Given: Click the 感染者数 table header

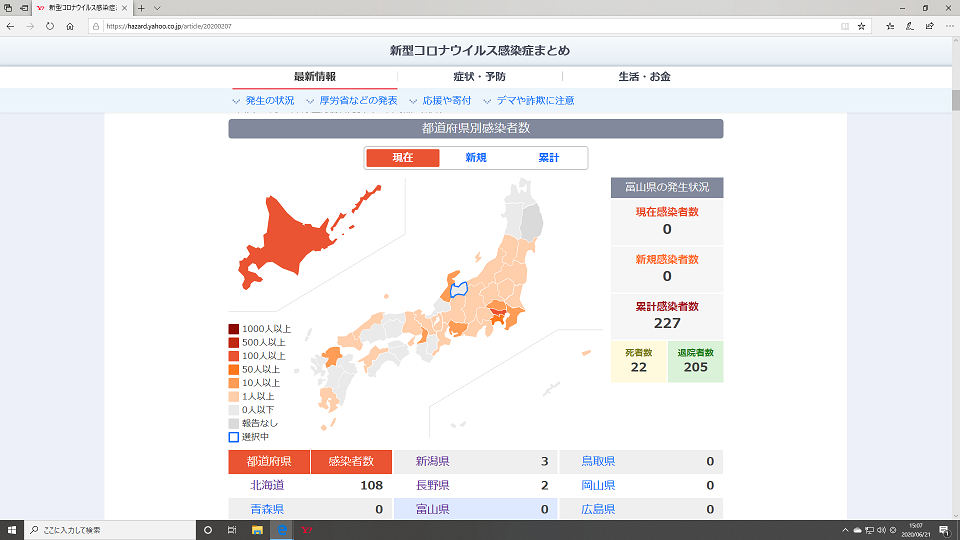Looking at the screenshot, I should pyautogui.click(x=351, y=462).
